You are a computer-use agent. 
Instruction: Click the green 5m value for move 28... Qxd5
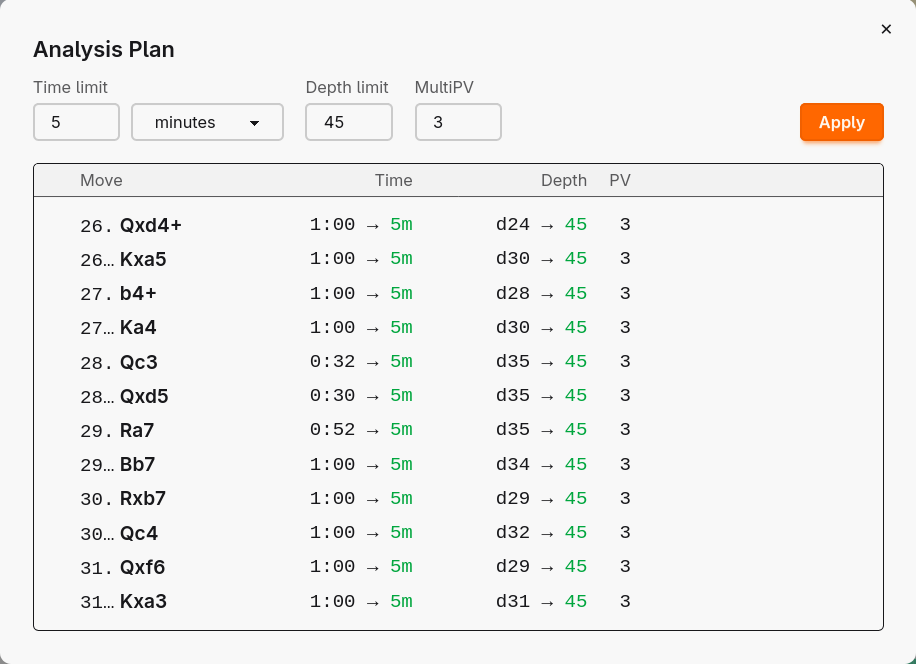click(401, 396)
